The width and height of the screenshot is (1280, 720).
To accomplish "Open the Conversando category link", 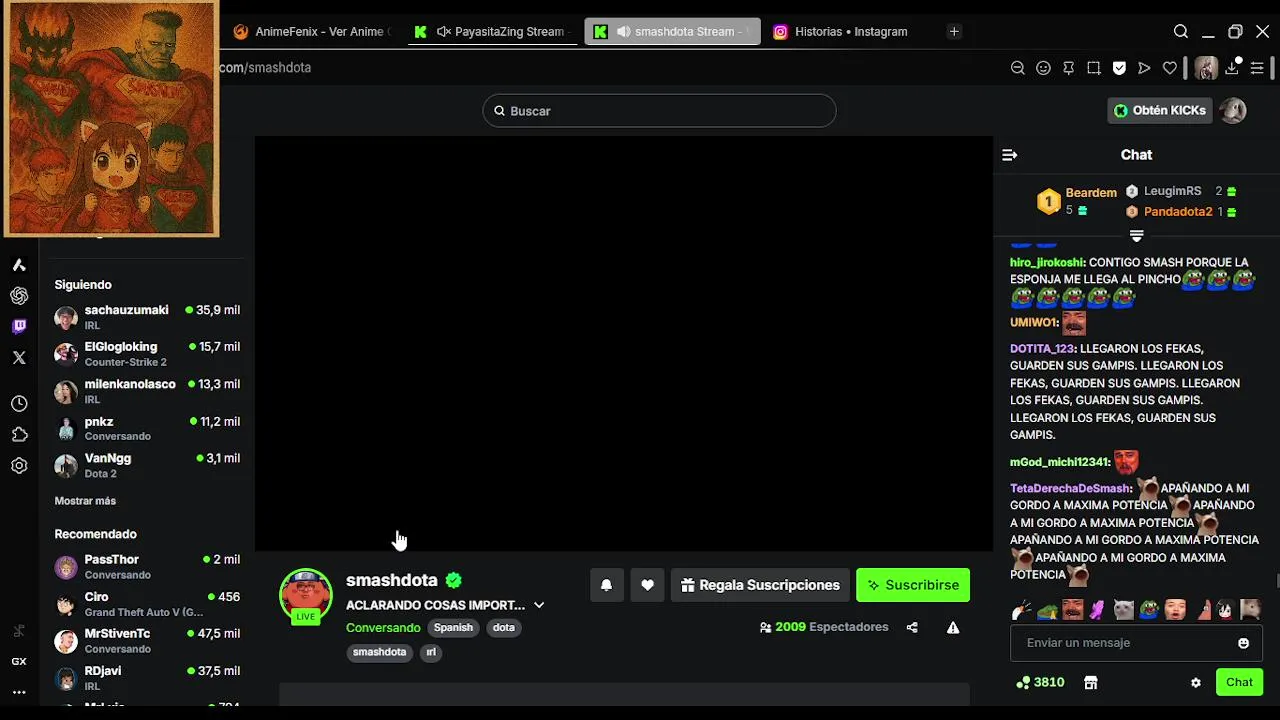I will 383,628.
